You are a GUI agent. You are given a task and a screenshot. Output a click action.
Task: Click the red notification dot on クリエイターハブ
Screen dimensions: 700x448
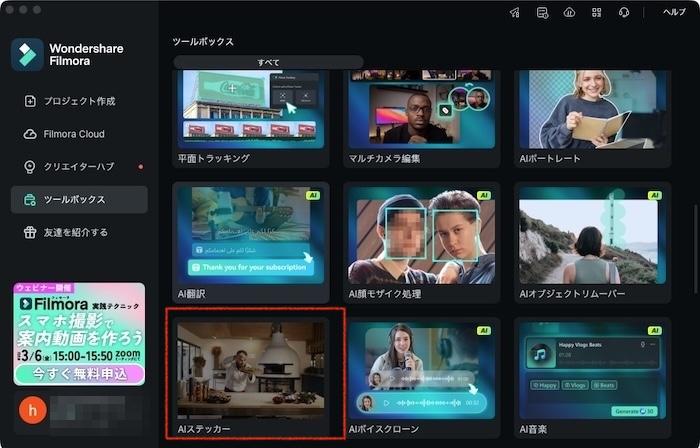pyautogui.click(x=141, y=167)
